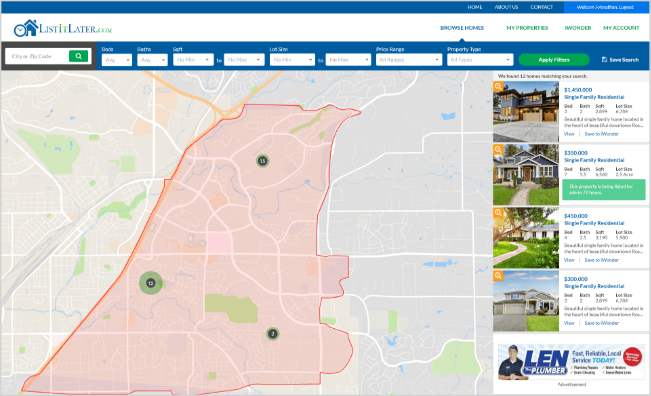Screen dimensions: 651x396
Task: Open the Beds dropdown
Action: tap(117, 60)
